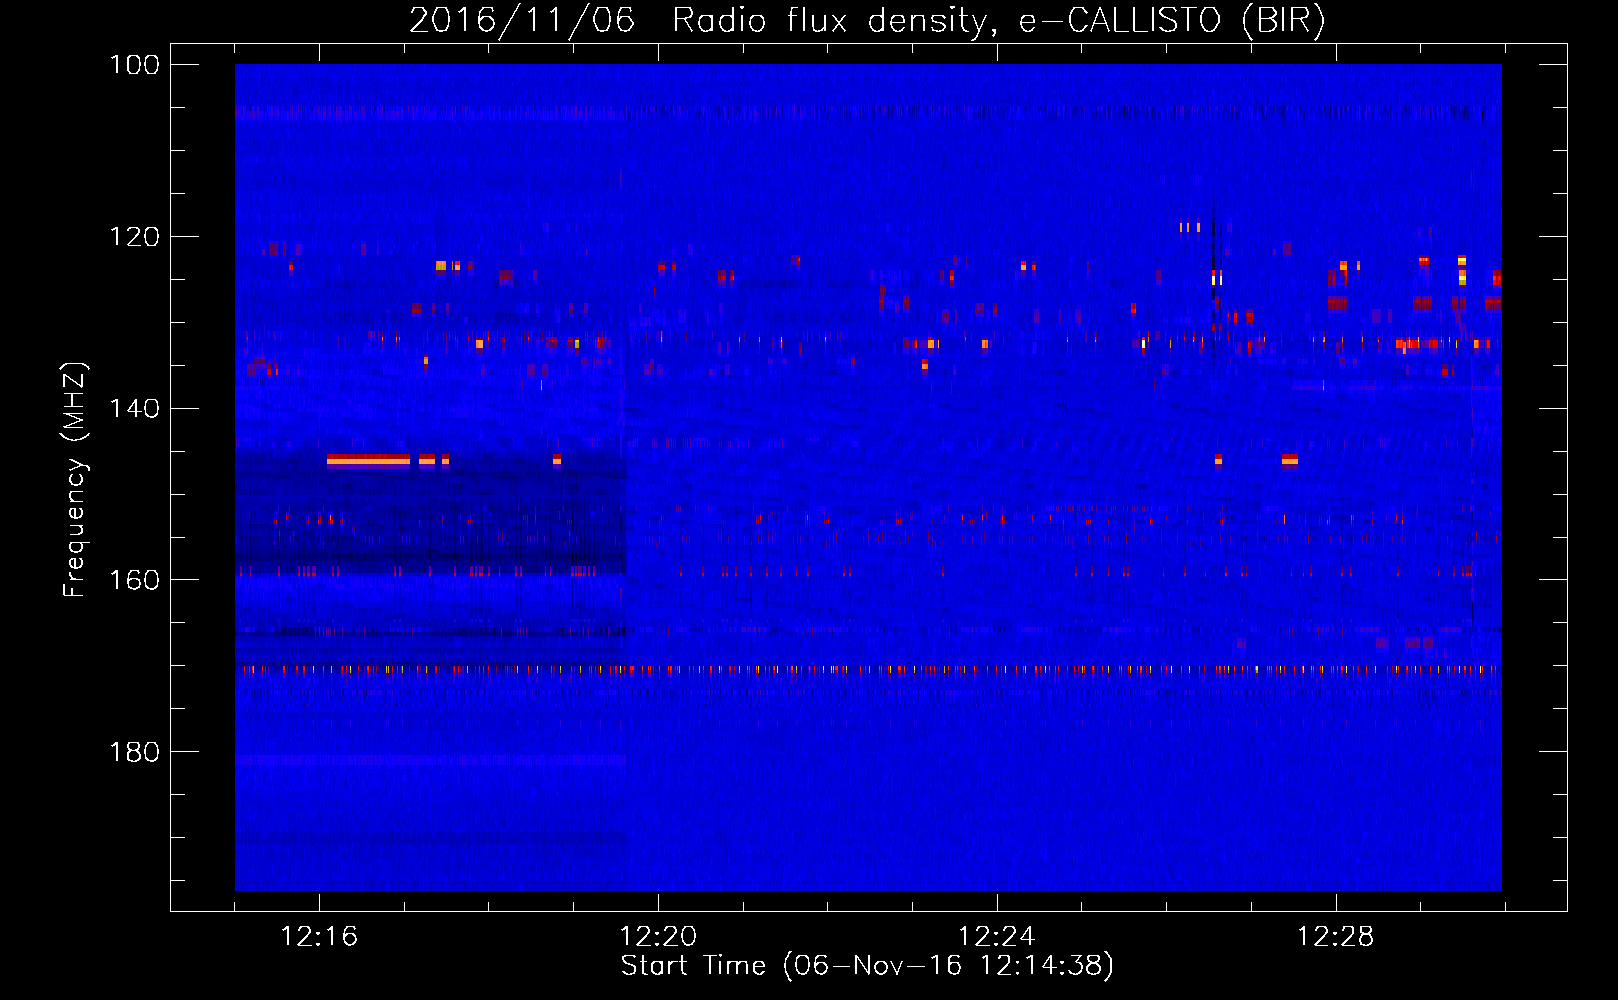This screenshot has height=1000, width=1618.
Task: Click the 12:24 time tick label
Action: [997, 937]
